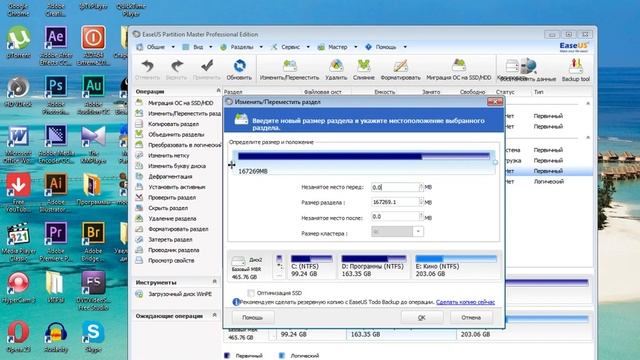
Task: Open the Размер кластера dropdown
Action: click(x=418, y=232)
